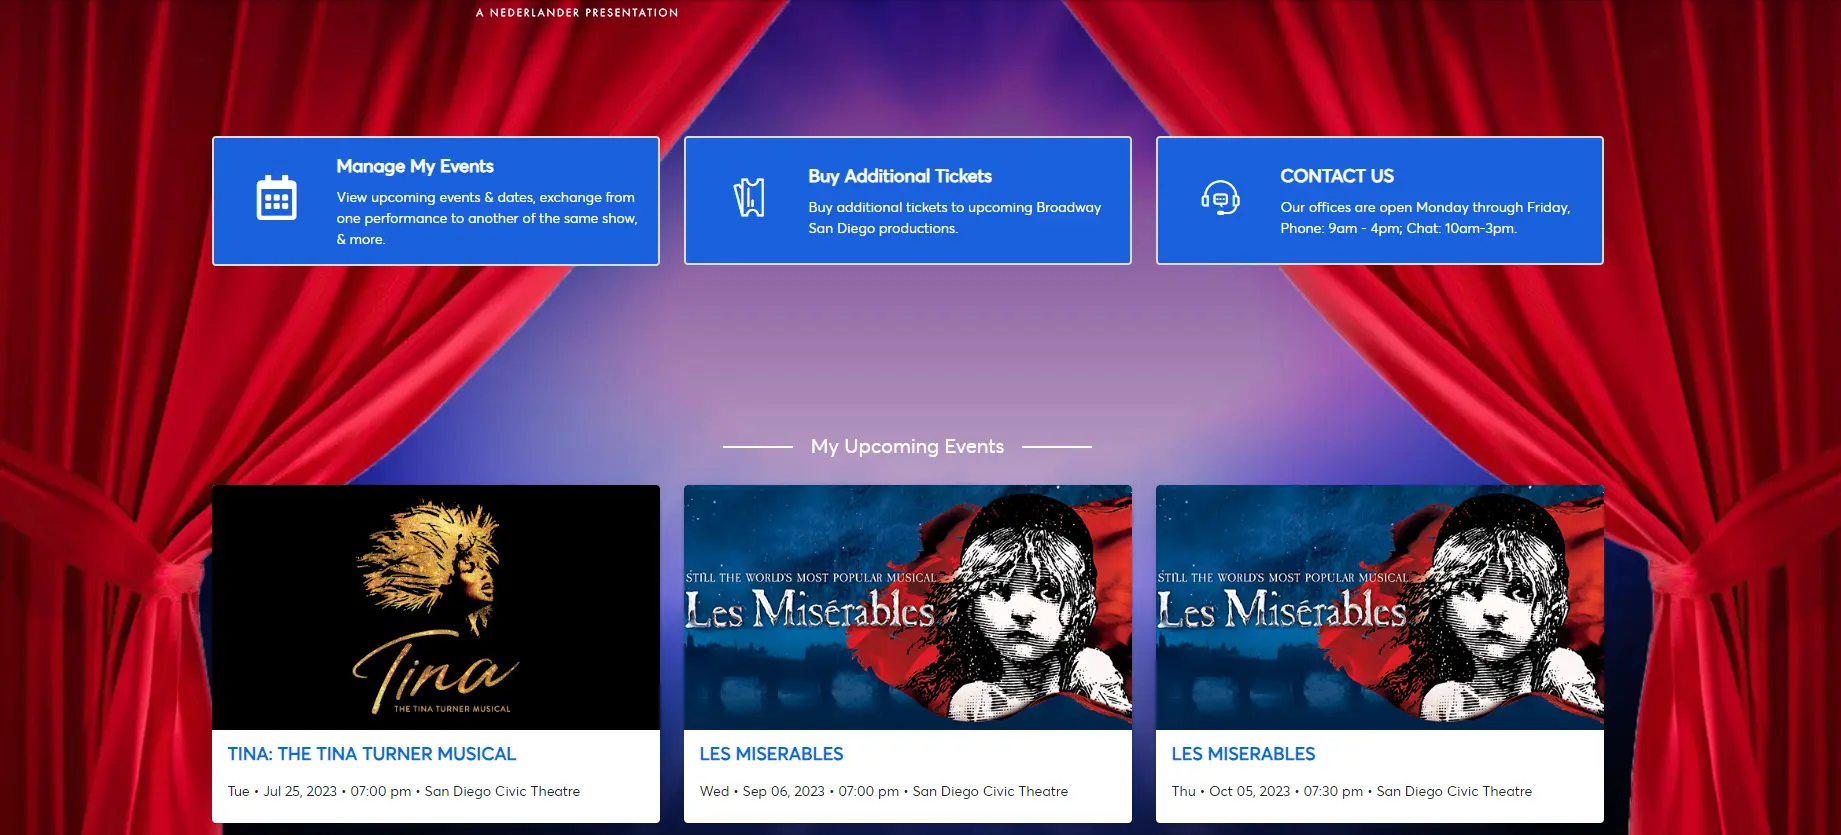Image resolution: width=1841 pixels, height=835 pixels.
Task: Select the Thu Oct 05, 2023 event details line
Action: (x=1351, y=791)
